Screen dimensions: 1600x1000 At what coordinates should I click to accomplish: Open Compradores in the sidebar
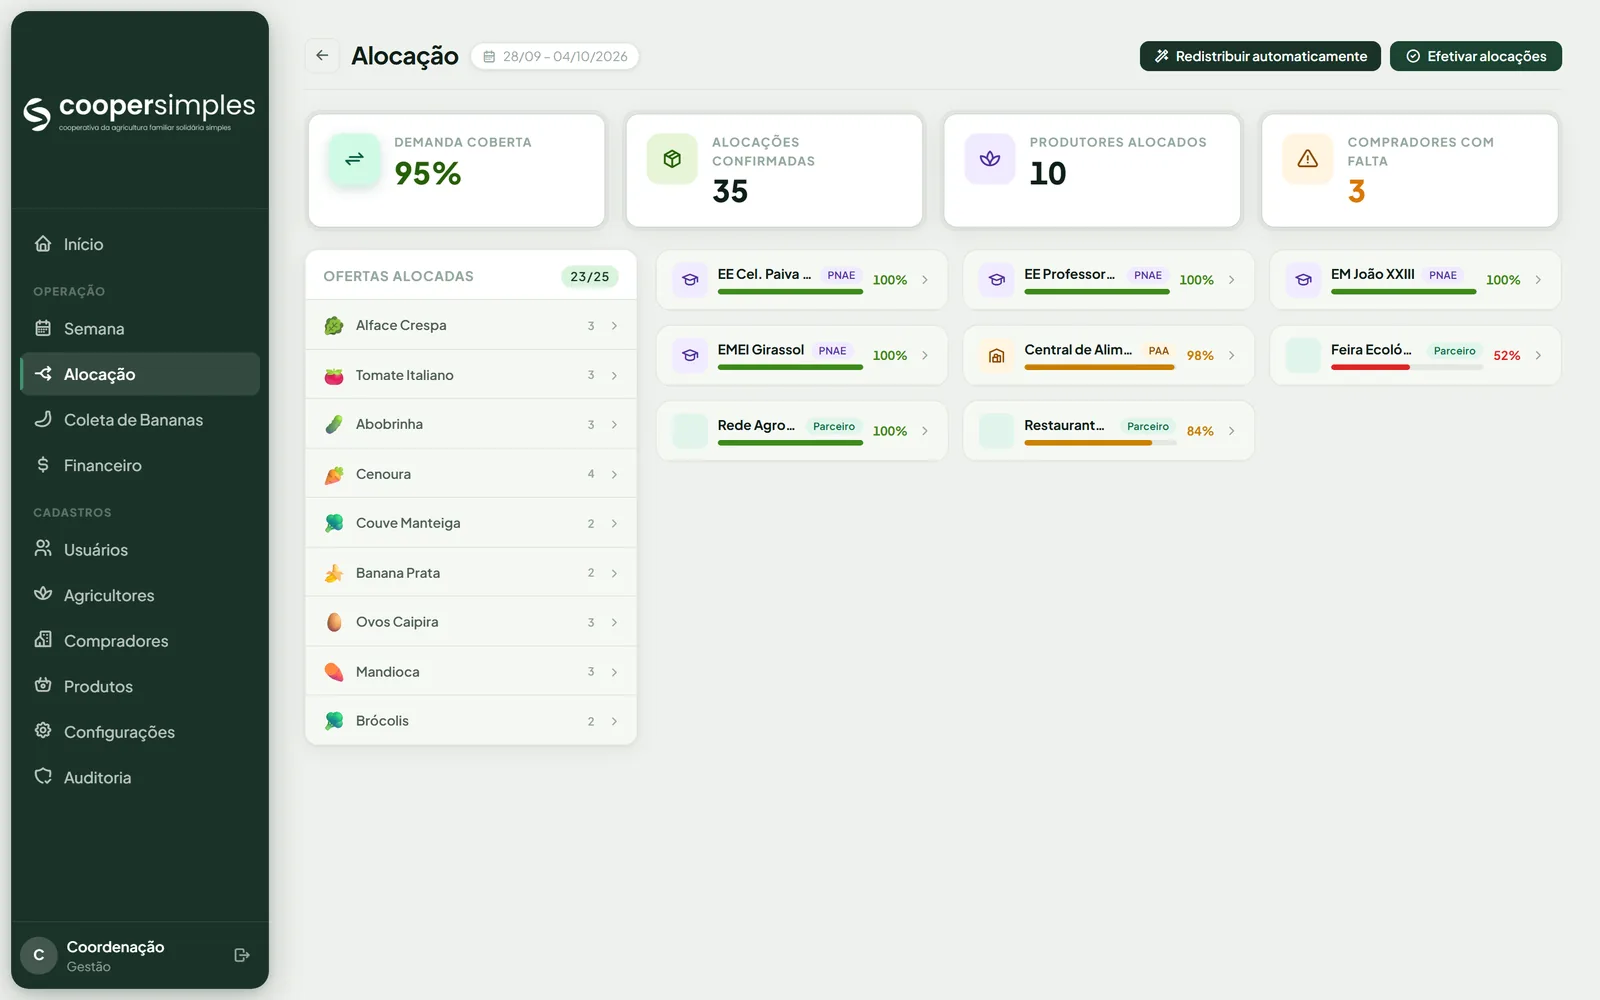(140, 641)
